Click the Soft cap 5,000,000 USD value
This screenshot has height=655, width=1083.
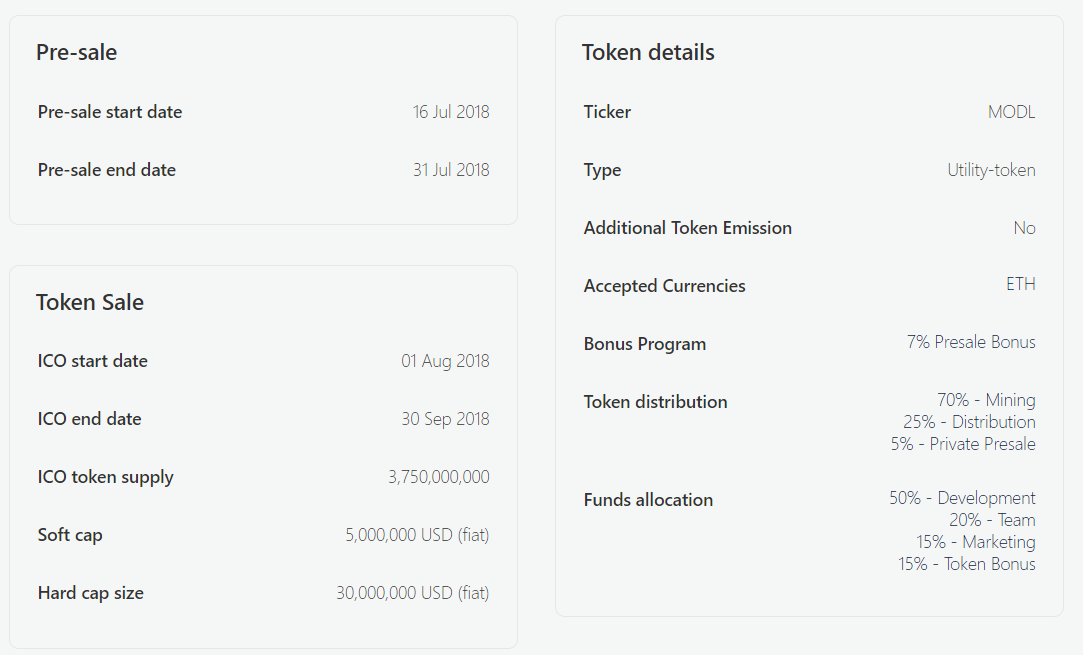417,535
